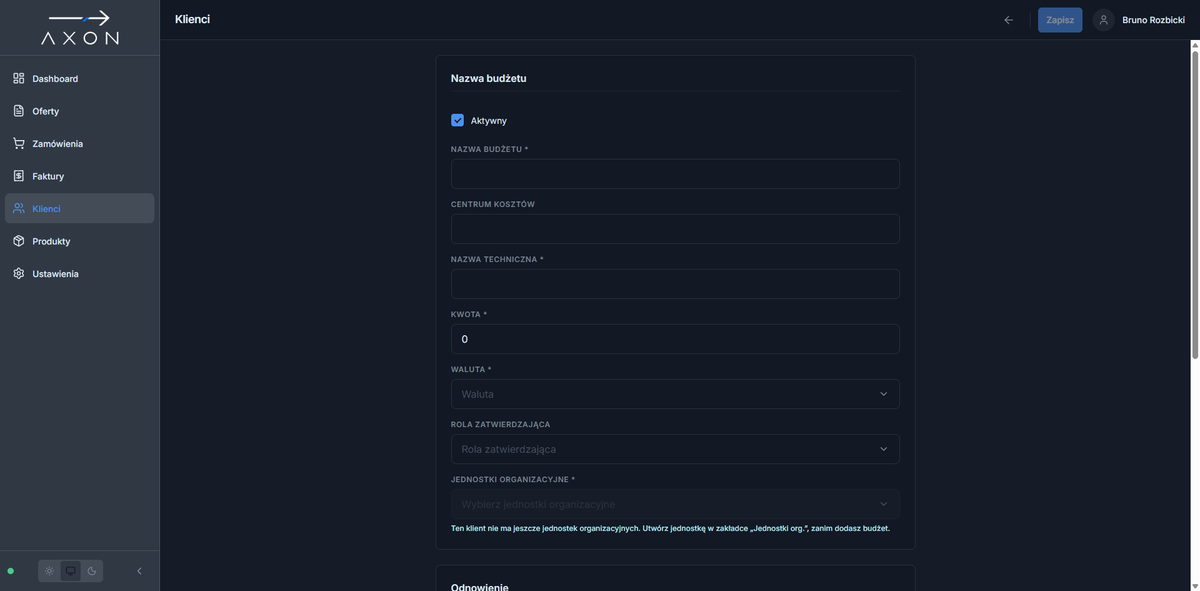Focus the Nazwa techniczna input field
This screenshot has height=591, width=1200.
675,284
